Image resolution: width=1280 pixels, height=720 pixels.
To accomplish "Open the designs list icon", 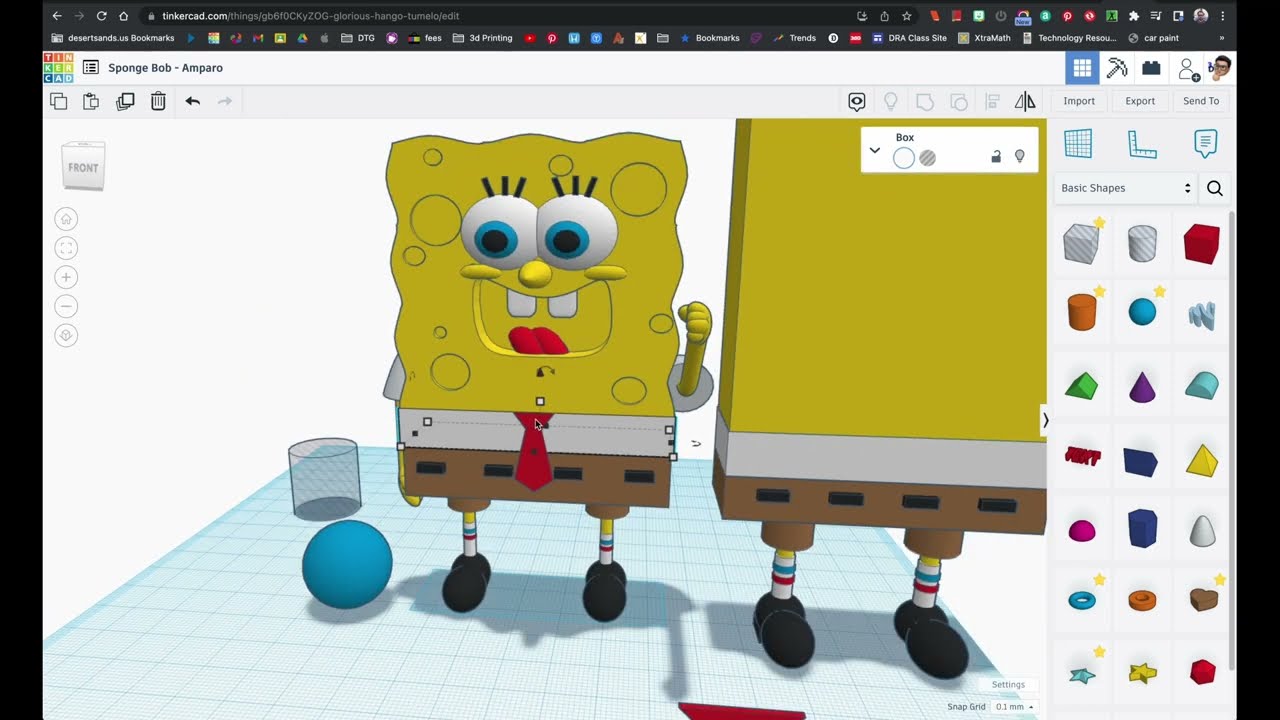I will coord(91,68).
